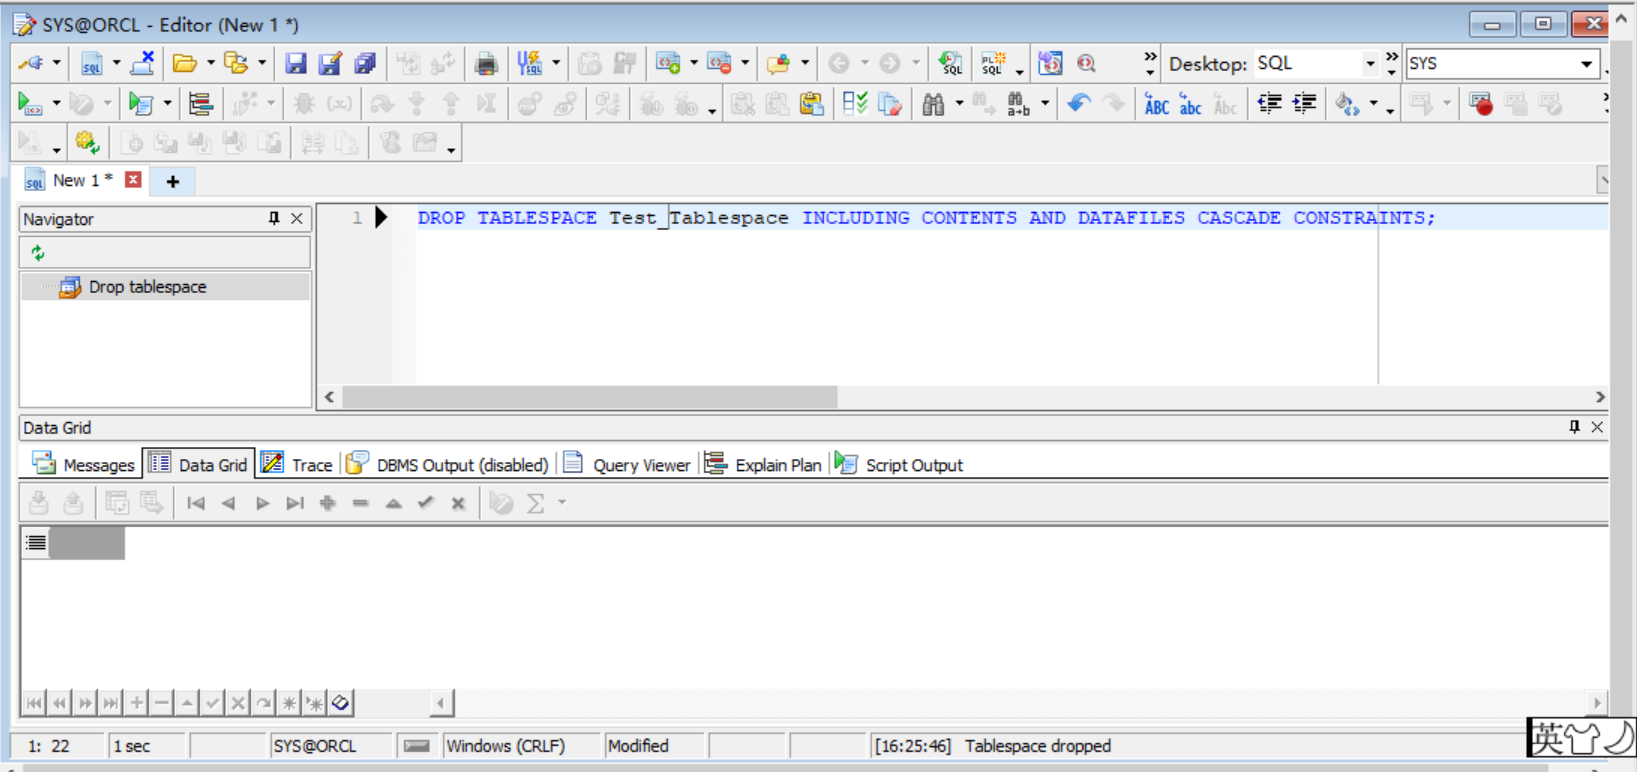Viewport: 1637px width, 772px height.
Task: Click the blue Undo arrow
Action: 1078,103
